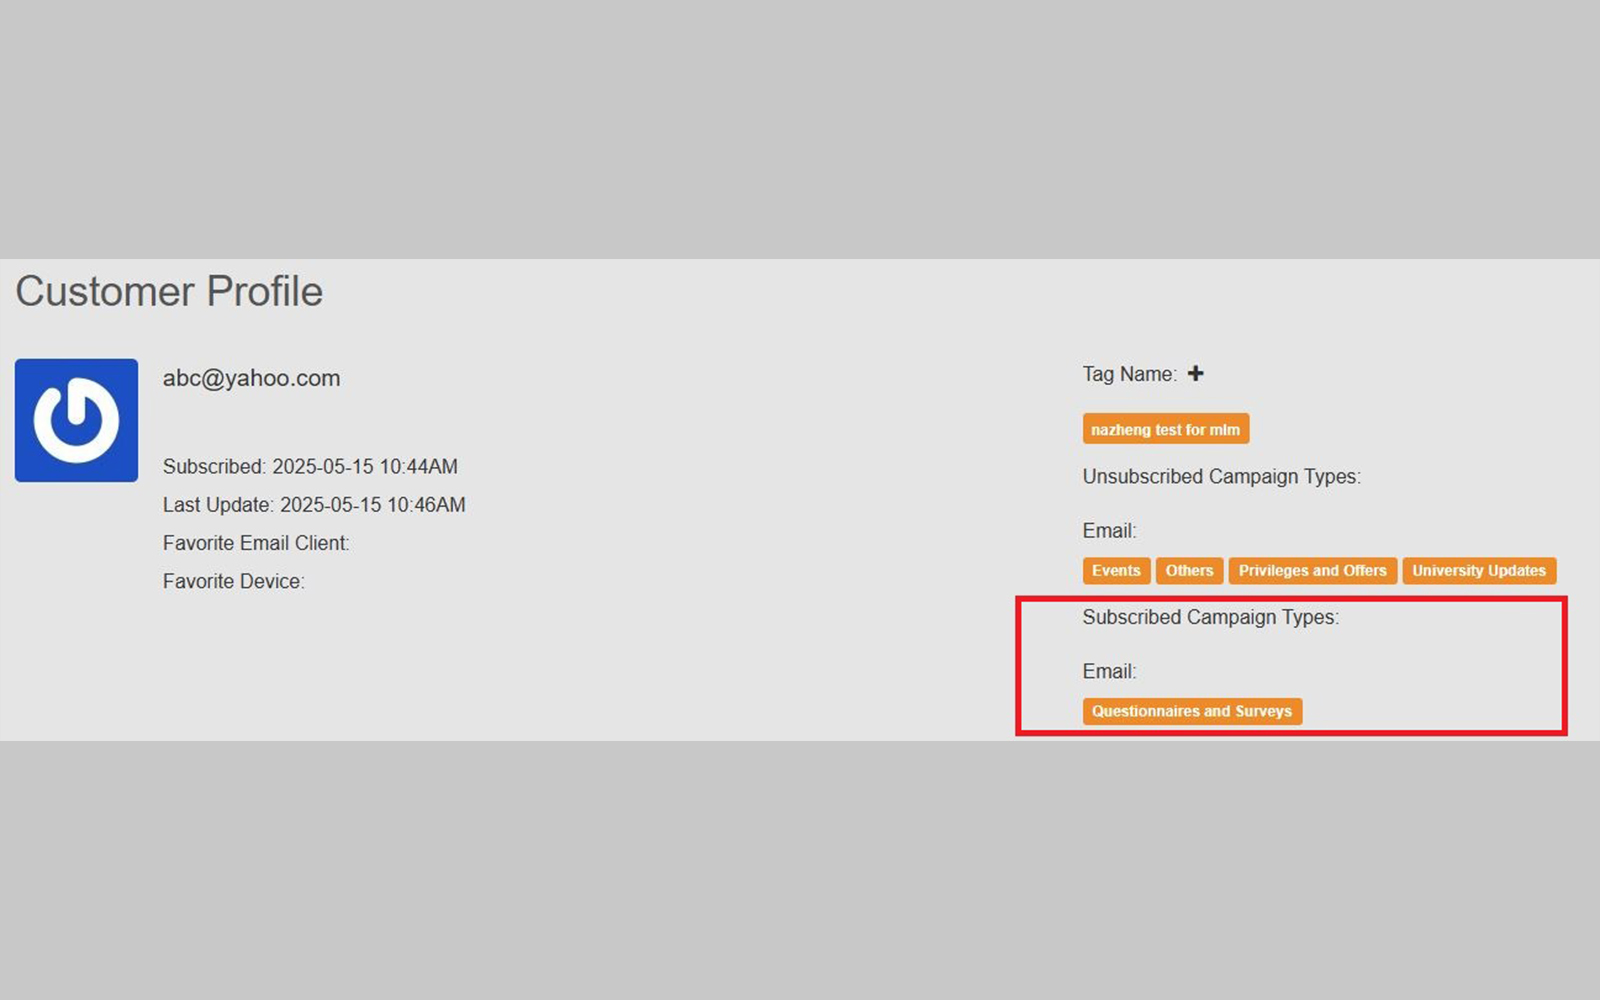Click the Unsubscribed Campaign Types heading
This screenshot has width=1600, height=1000.
tap(1221, 477)
